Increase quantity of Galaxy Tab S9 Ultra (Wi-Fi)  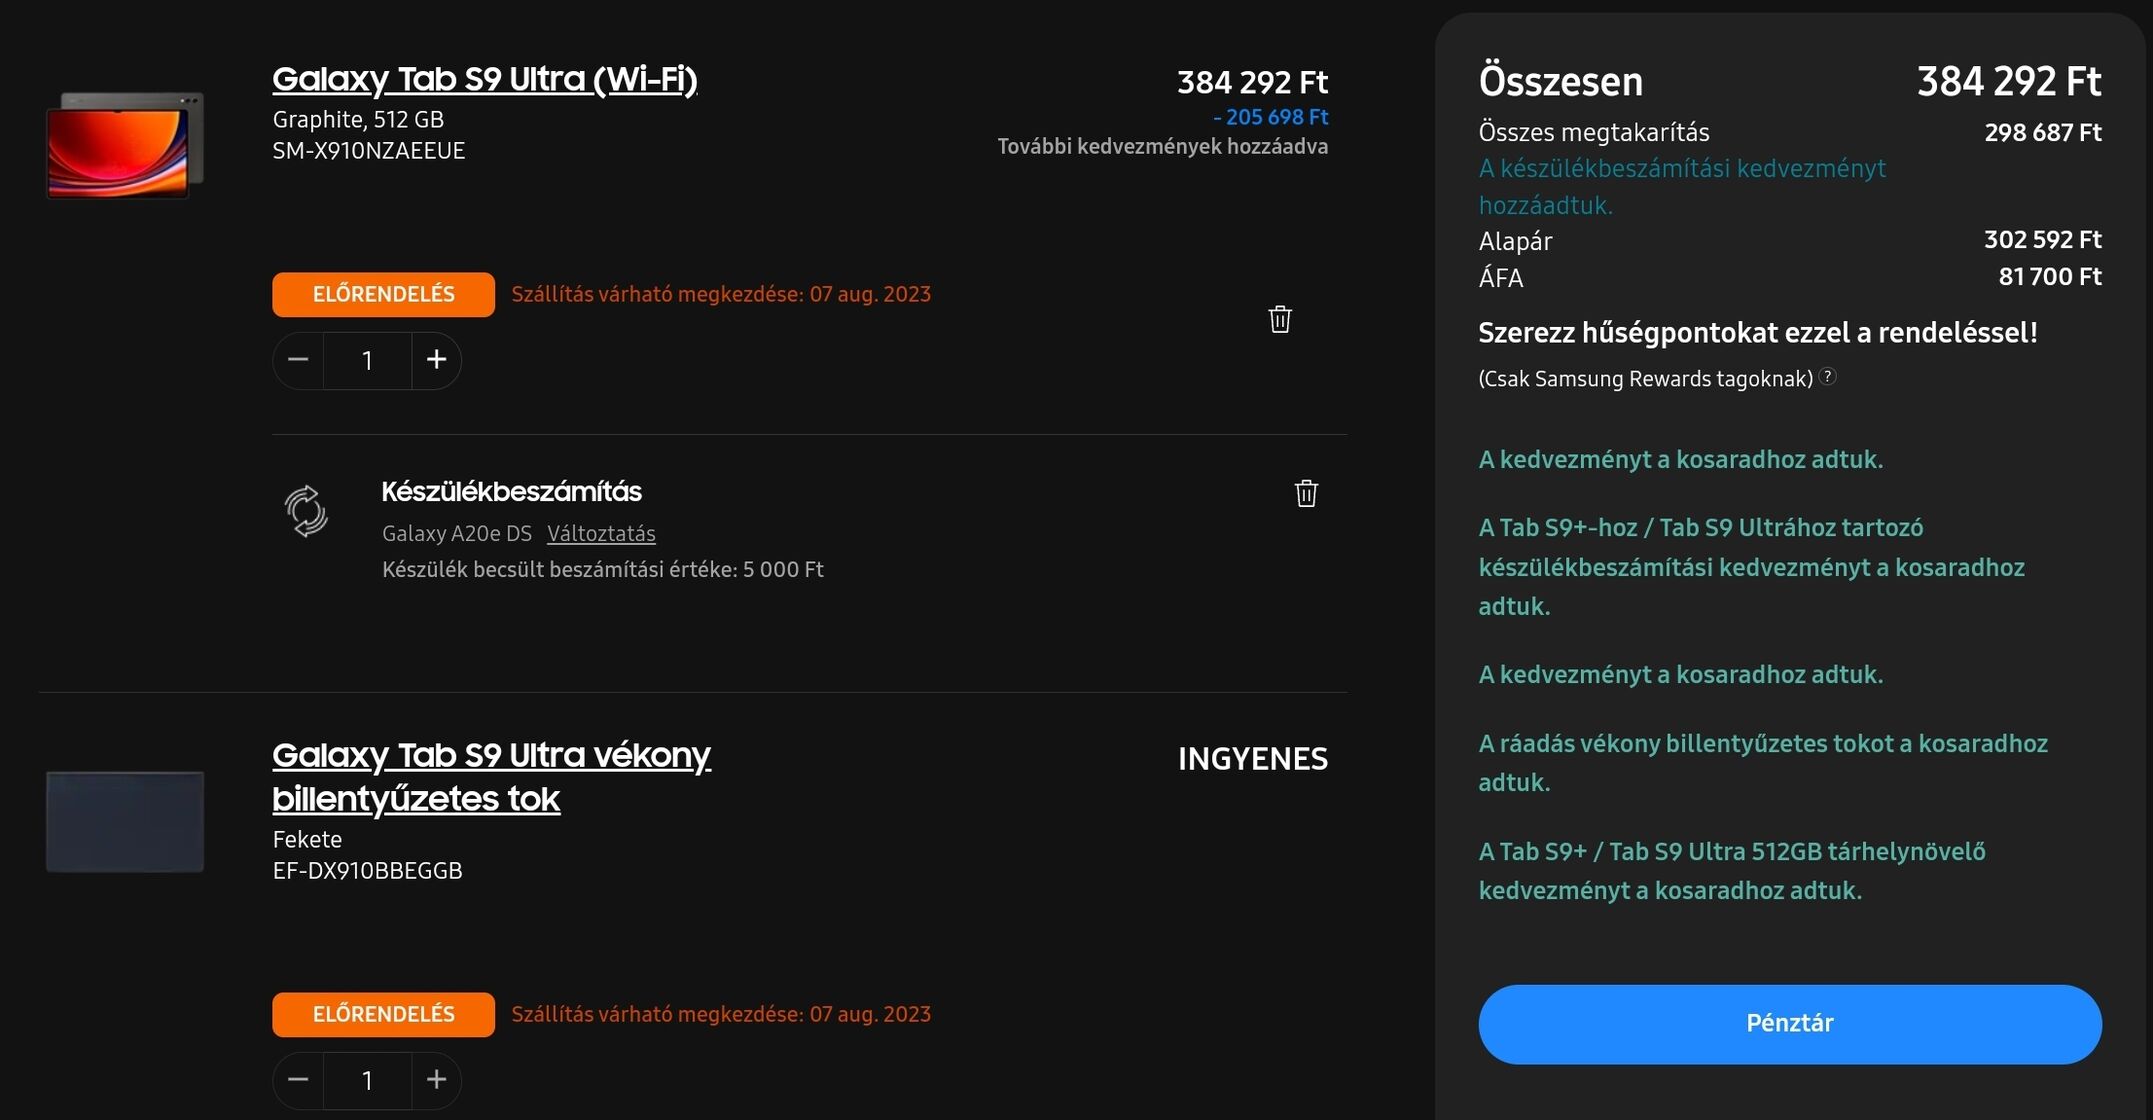pos(436,360)
